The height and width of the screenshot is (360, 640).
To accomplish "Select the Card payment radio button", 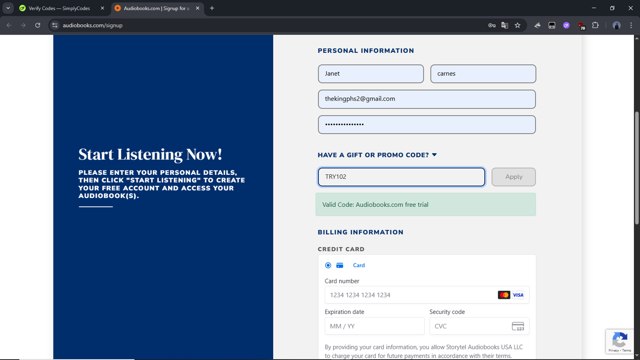I will [328, 265].
